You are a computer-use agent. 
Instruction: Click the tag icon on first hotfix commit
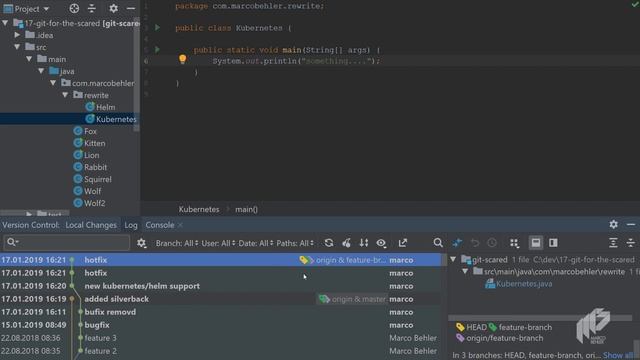click(305, 260)
